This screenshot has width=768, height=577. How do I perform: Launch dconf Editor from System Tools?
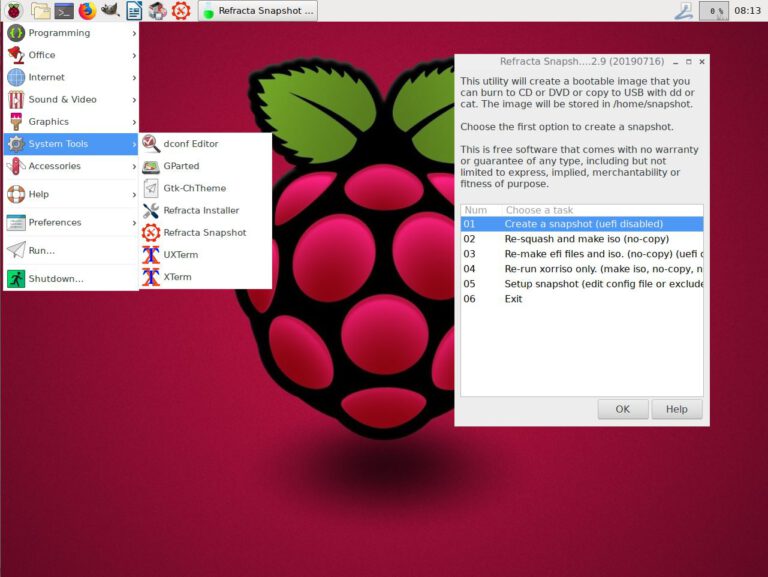(x=206, y=144)
